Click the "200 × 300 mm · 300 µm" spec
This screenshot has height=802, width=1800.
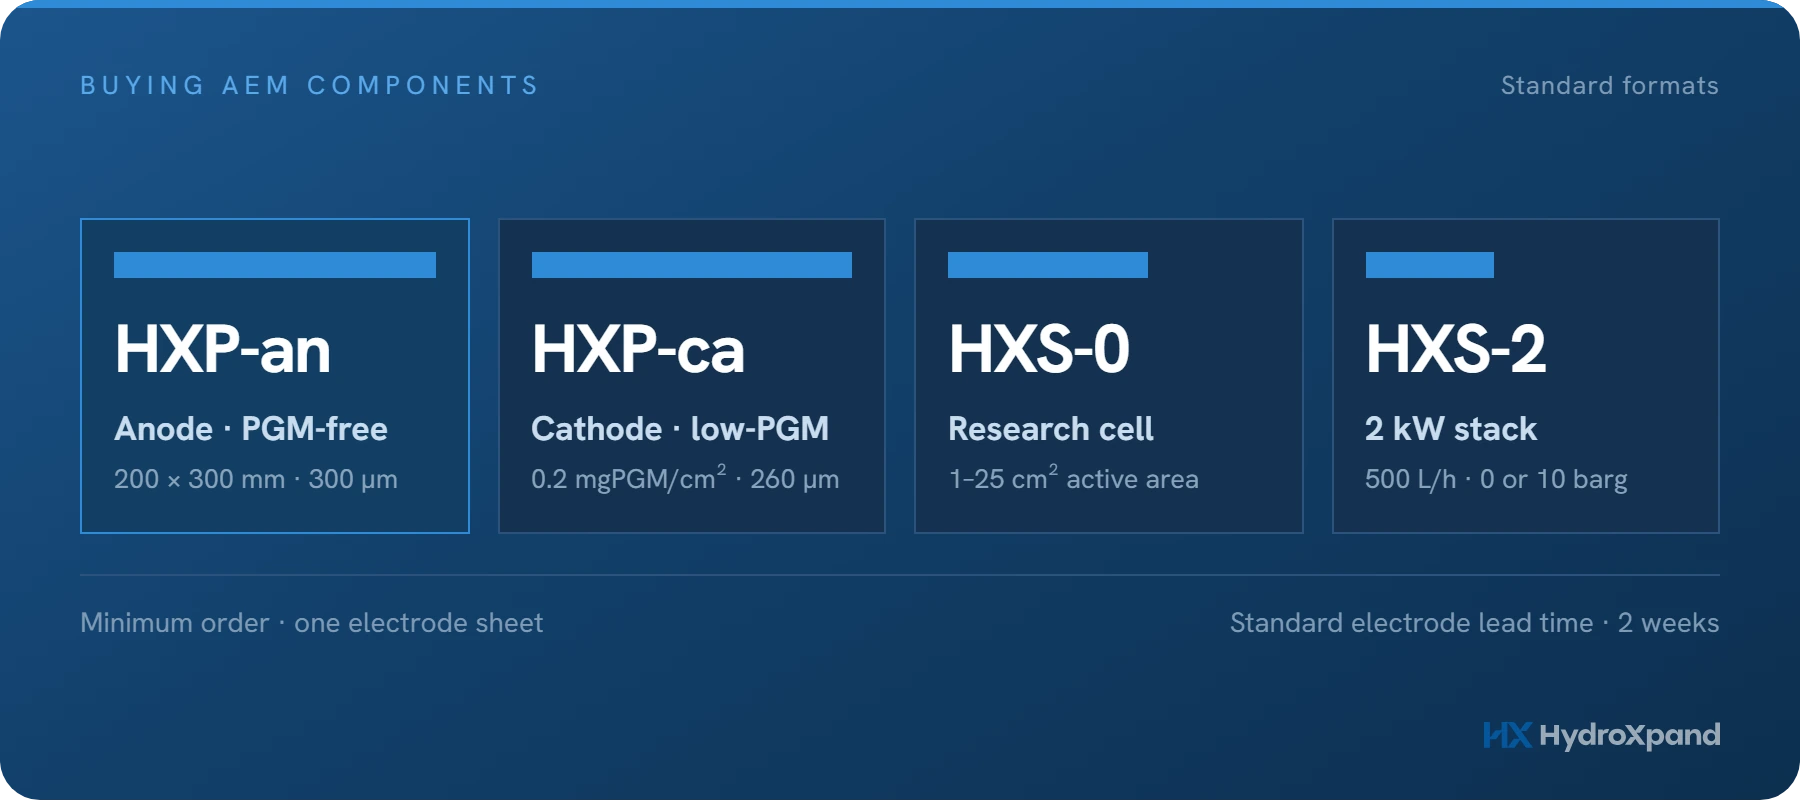(x=256, y=479)
